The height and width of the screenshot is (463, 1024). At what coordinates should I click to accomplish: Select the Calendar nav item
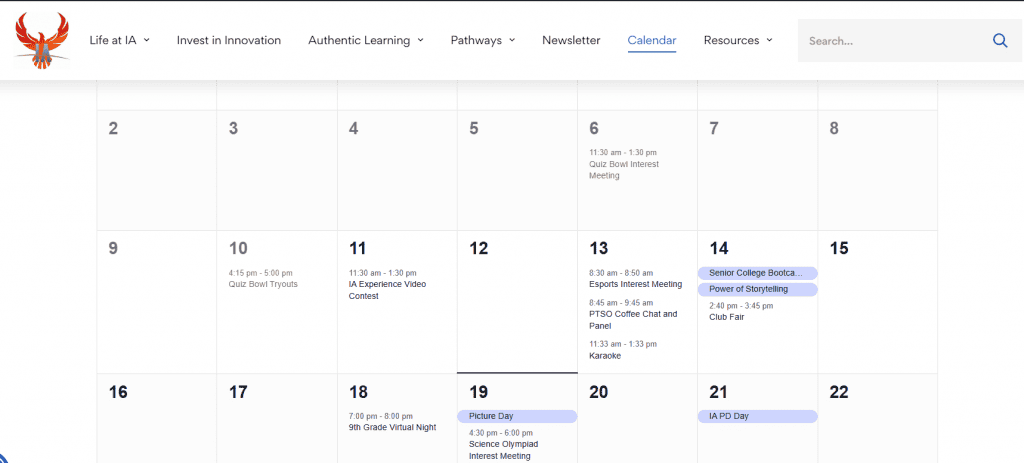click(x=652, y=40)
